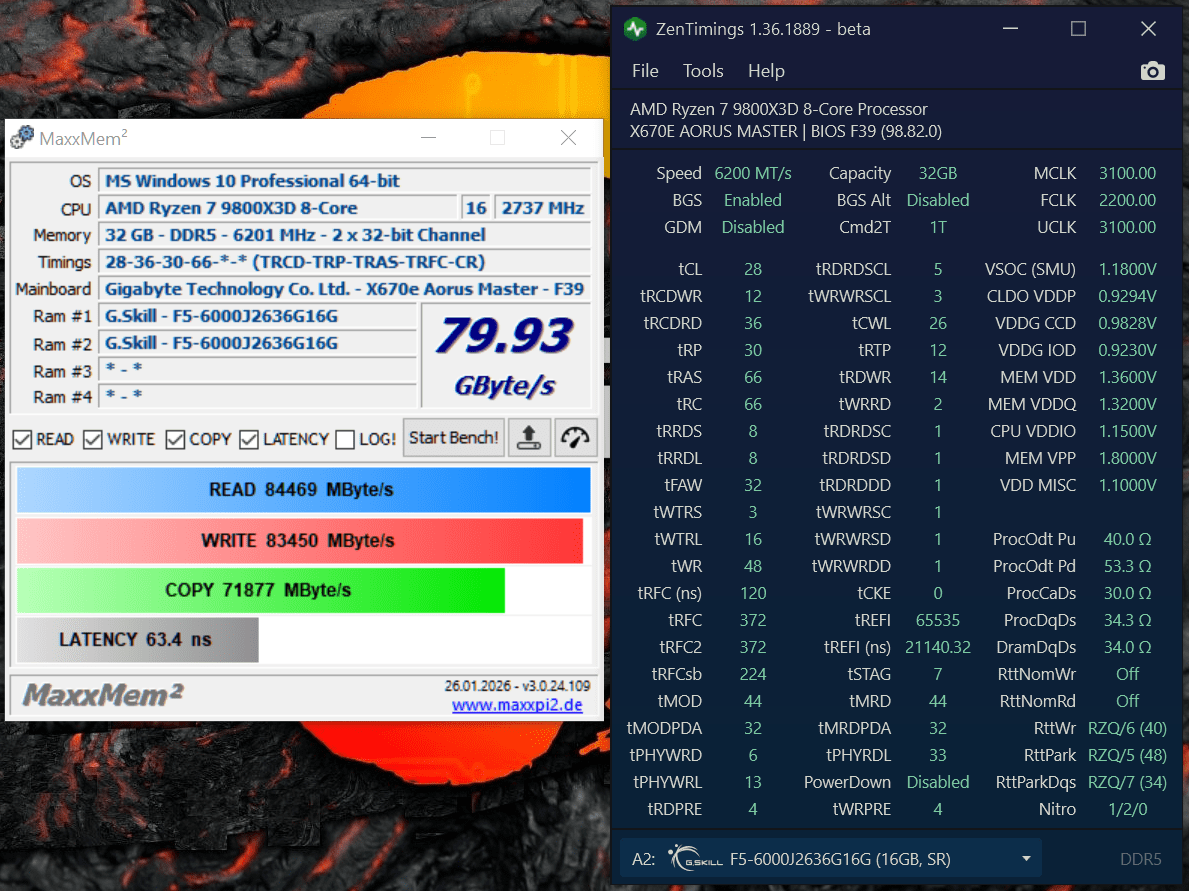Viewport: 1189px width, 891px height.
Task: Click the COPY 71877 MByte/s bar
Action: pos(260,590)
